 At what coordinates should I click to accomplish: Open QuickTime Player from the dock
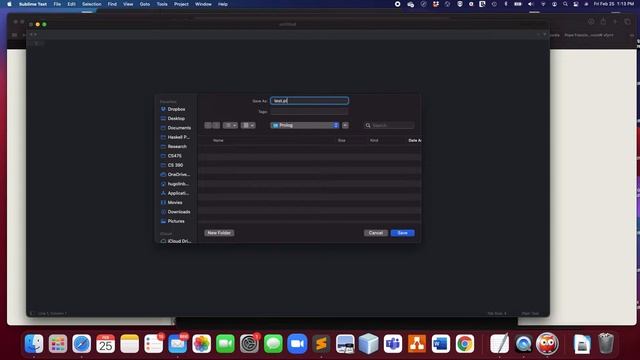523,344
